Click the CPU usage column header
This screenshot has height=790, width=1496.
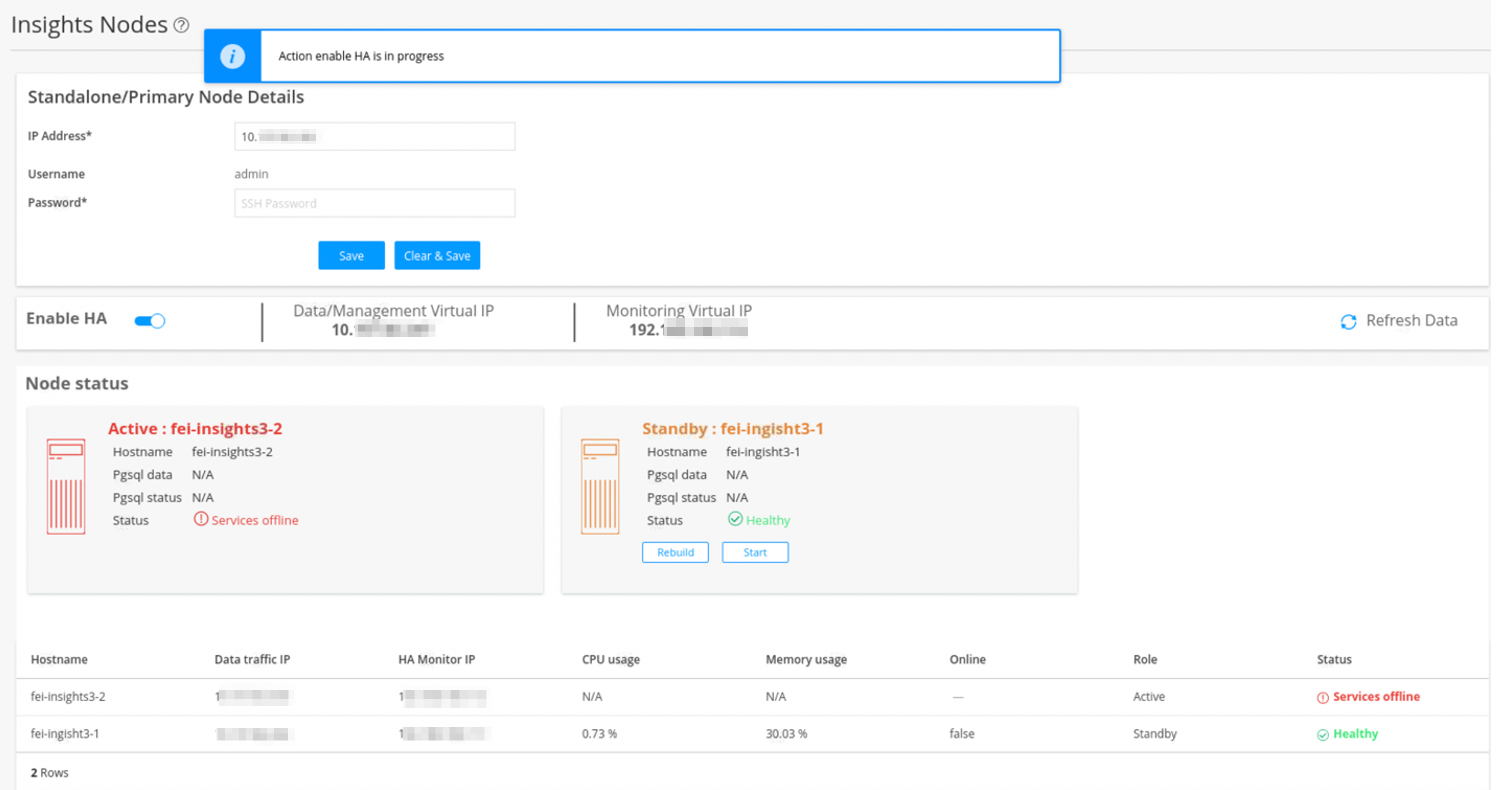pos(610,659)
